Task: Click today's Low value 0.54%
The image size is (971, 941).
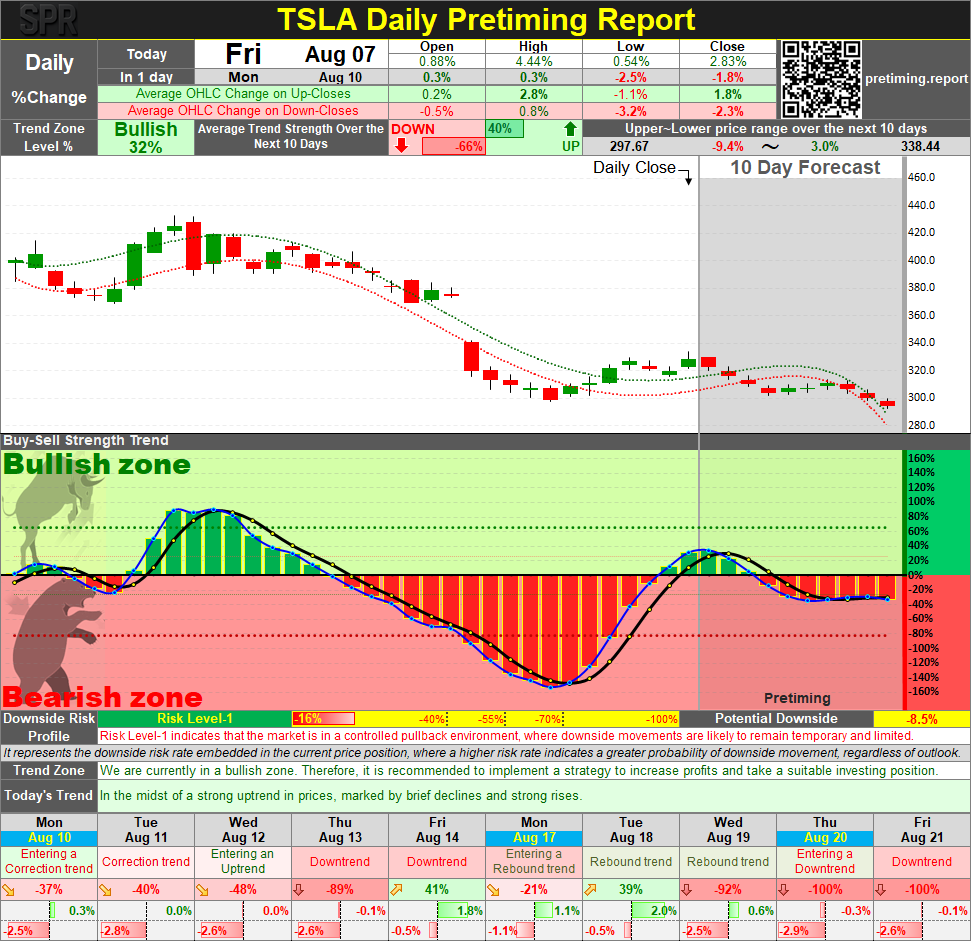Action: (x=631, y=61)
